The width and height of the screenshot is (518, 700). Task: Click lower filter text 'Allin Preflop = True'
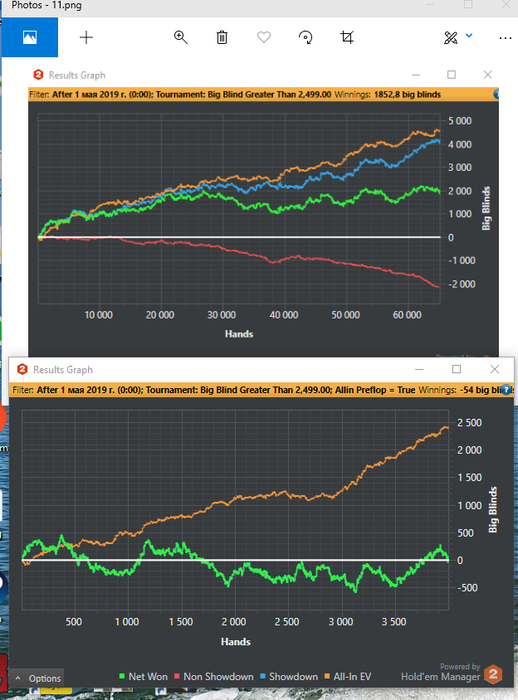coord(375,390)
